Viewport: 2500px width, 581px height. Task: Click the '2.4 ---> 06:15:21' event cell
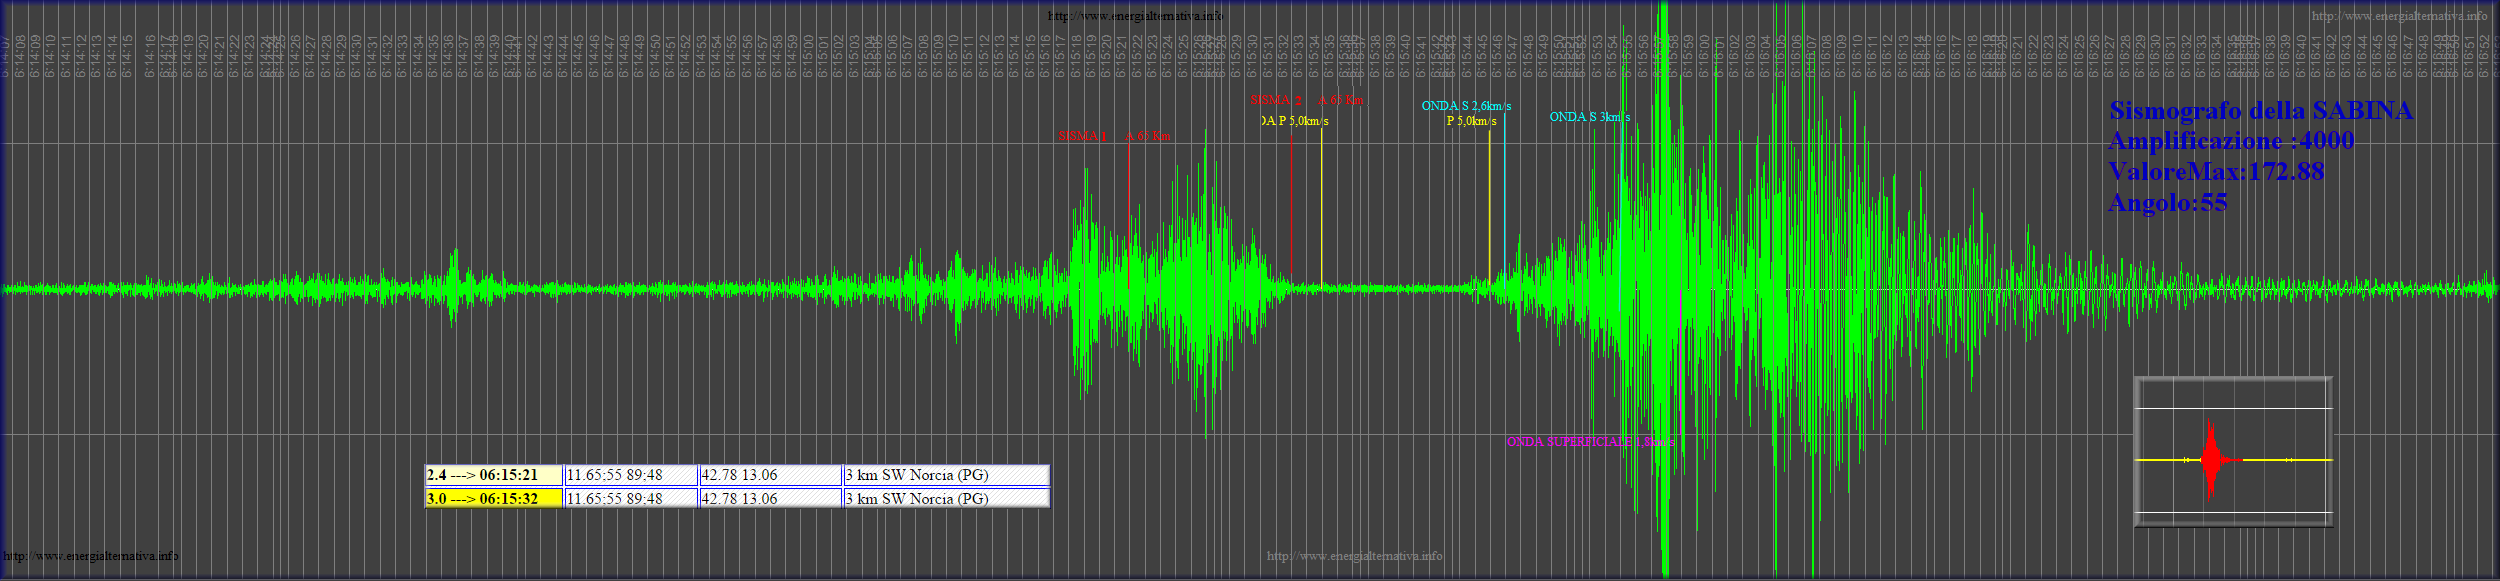point(494,475)
